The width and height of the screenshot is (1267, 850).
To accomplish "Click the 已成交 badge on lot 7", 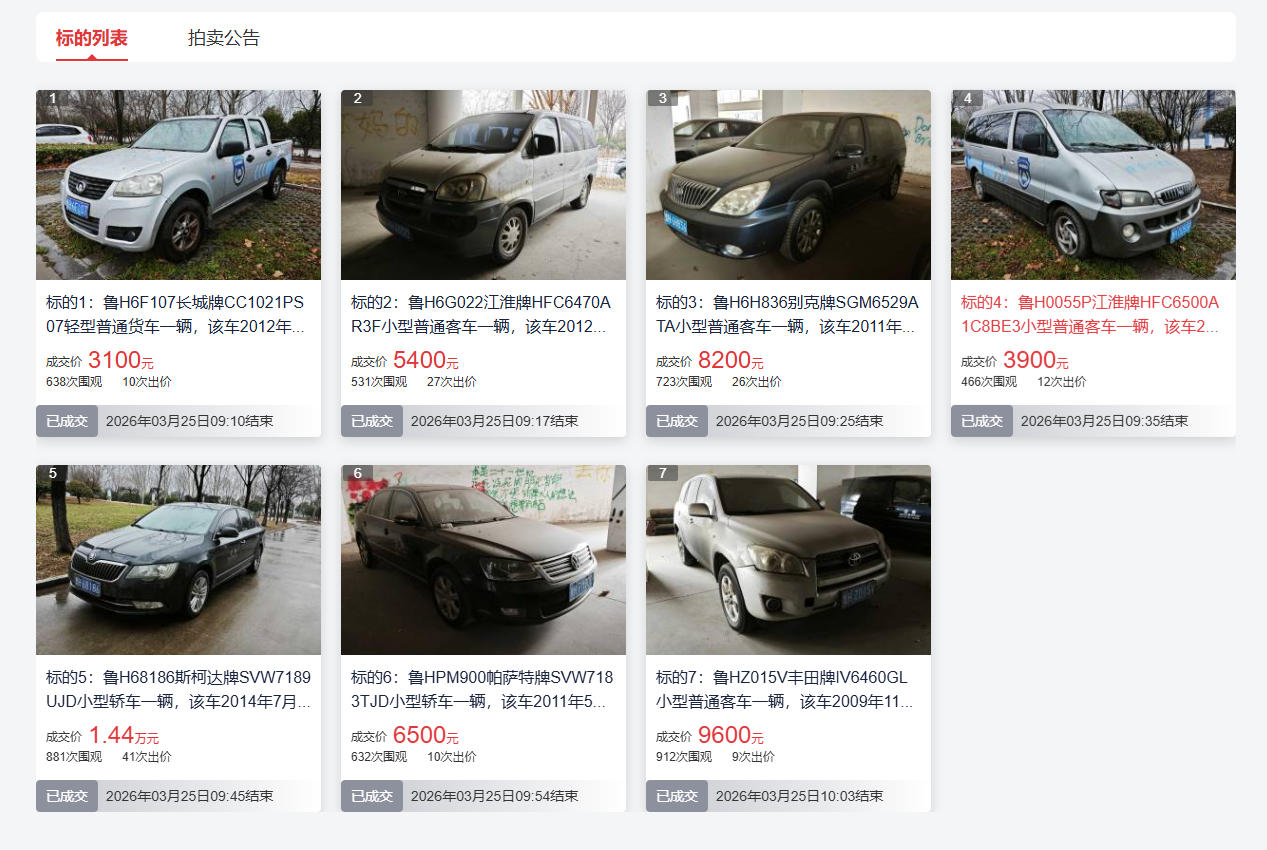I will tap(677, 796).
